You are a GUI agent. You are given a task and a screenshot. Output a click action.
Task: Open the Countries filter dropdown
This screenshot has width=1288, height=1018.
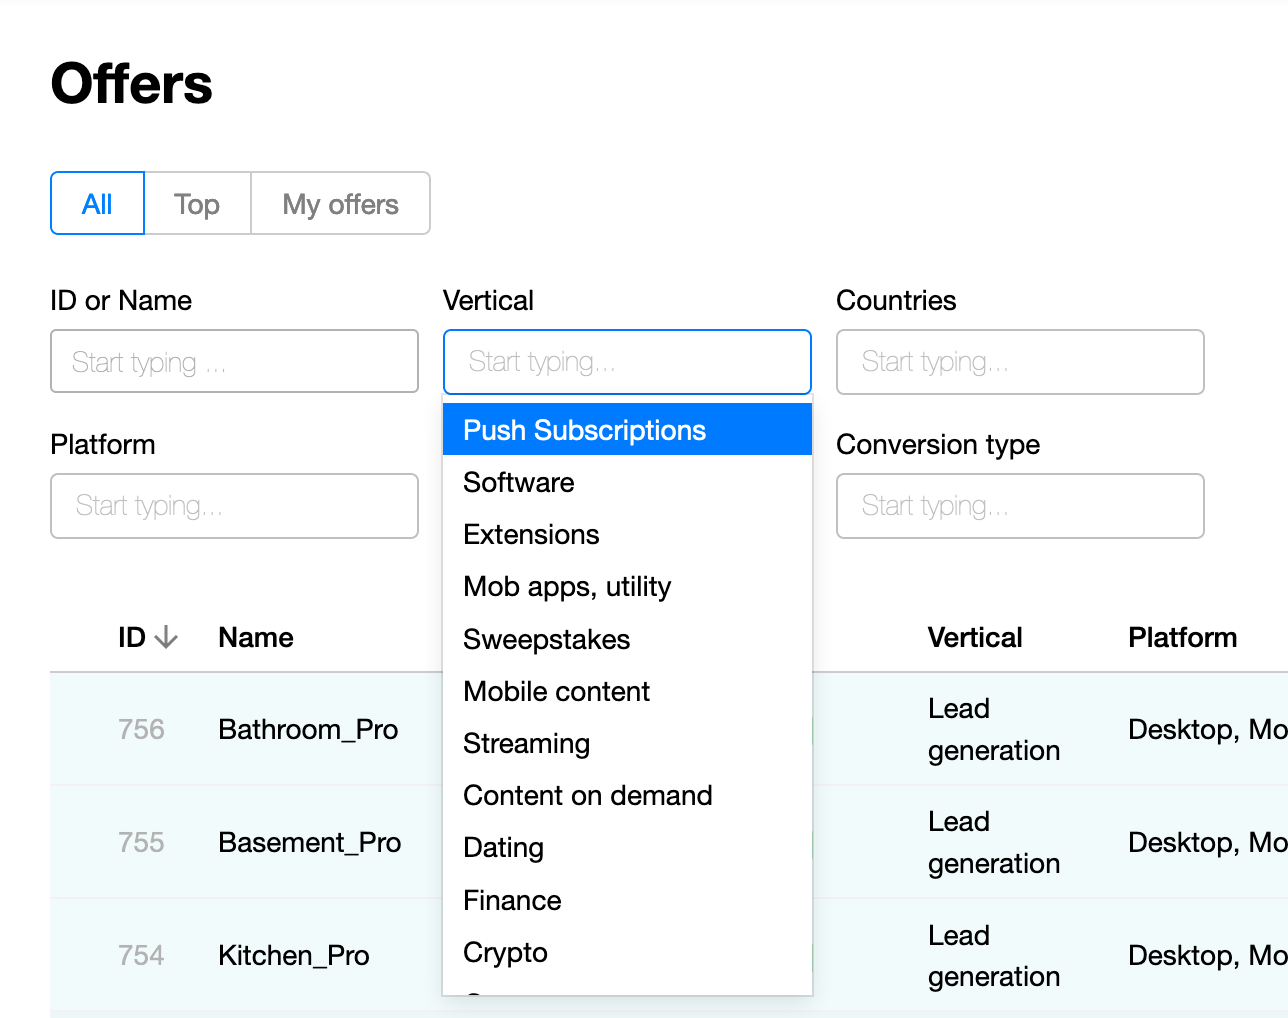1019,362
